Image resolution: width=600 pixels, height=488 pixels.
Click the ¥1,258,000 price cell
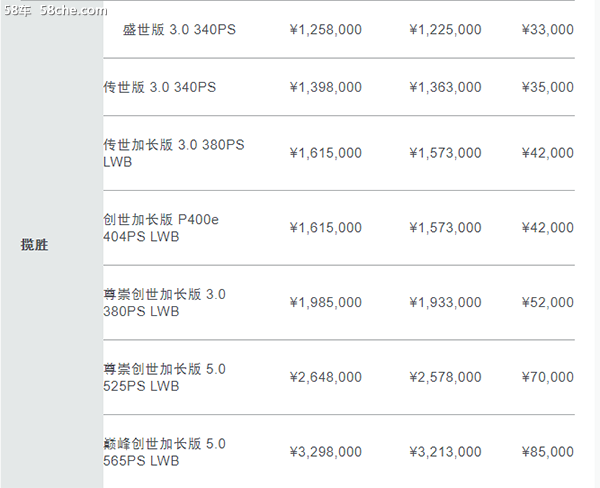point(326,29)
